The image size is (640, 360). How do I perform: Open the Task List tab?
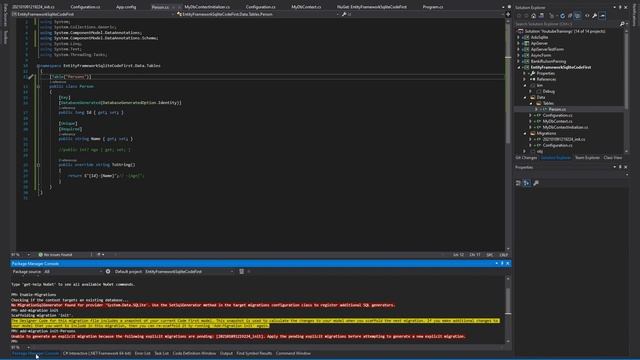click(x=162, y=353)
